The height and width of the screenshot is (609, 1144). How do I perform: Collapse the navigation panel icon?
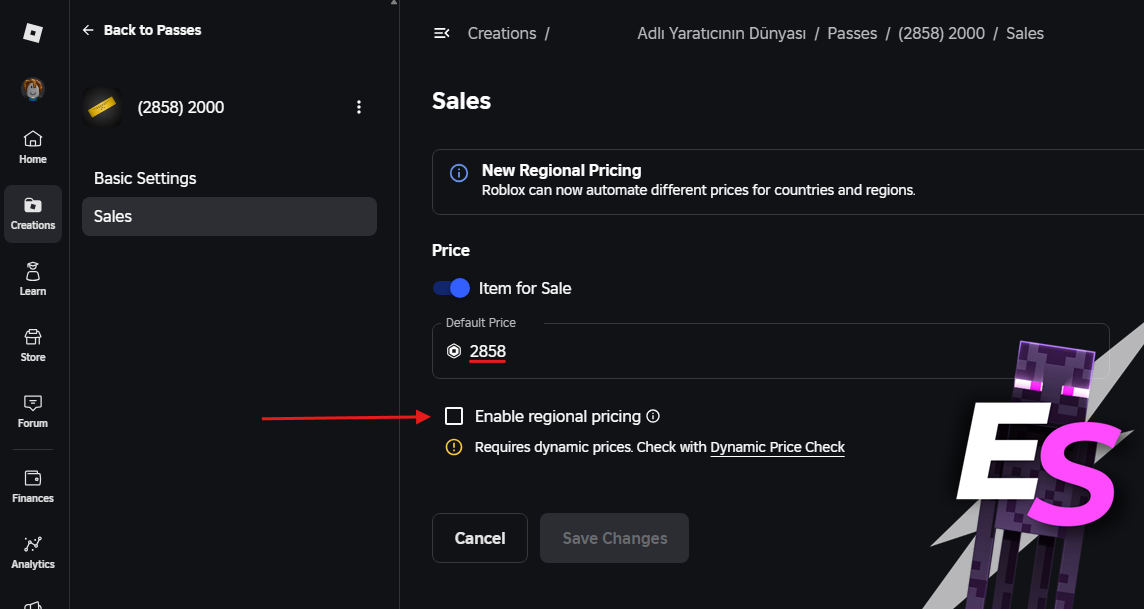441,34
